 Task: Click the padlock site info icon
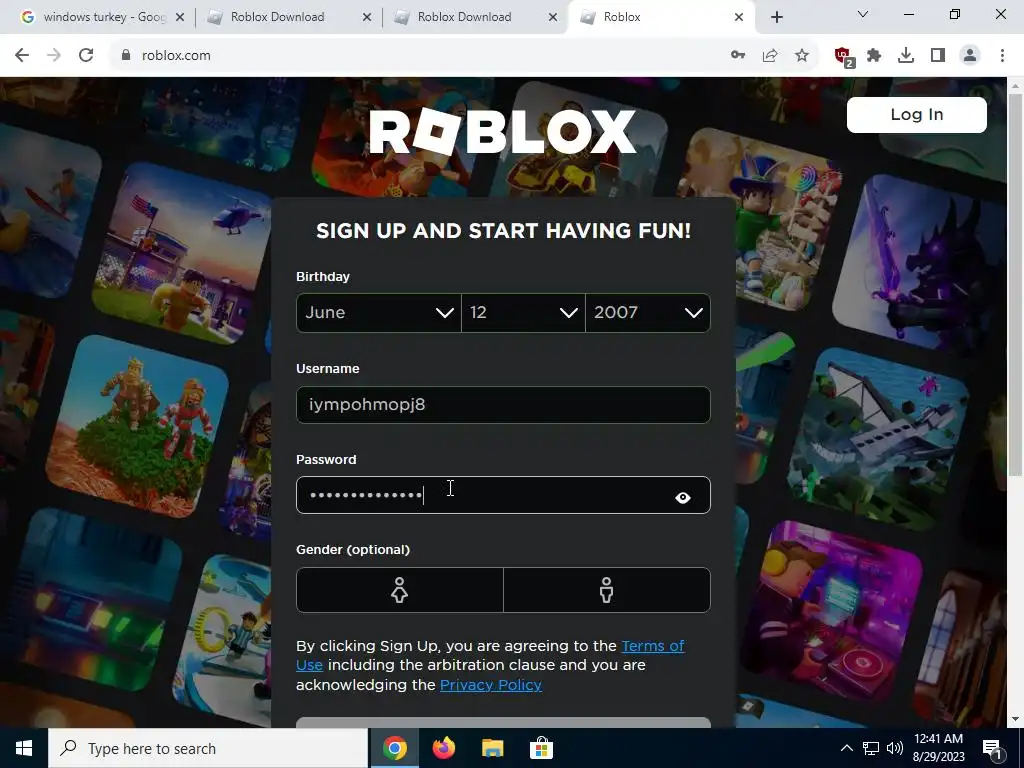(x=126, y=56)
